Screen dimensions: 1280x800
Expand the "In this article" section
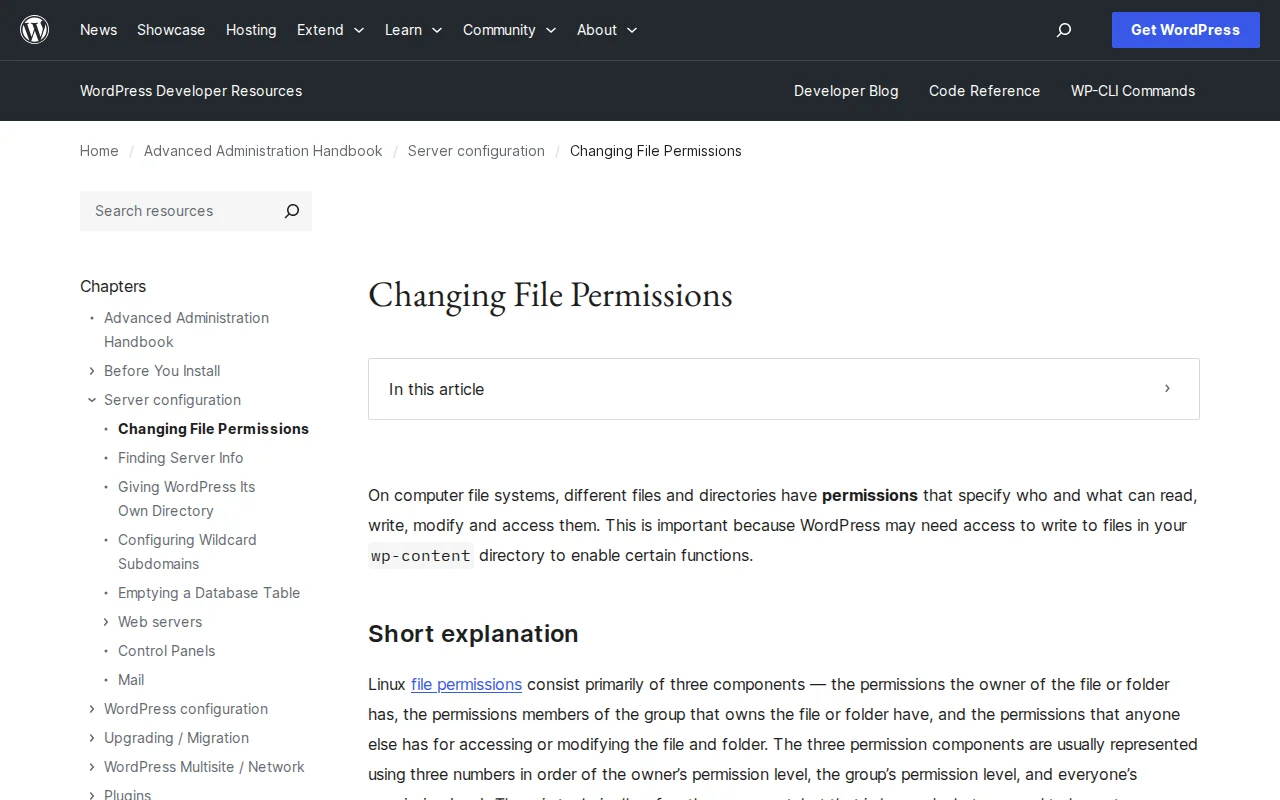tap(1166, 389)
